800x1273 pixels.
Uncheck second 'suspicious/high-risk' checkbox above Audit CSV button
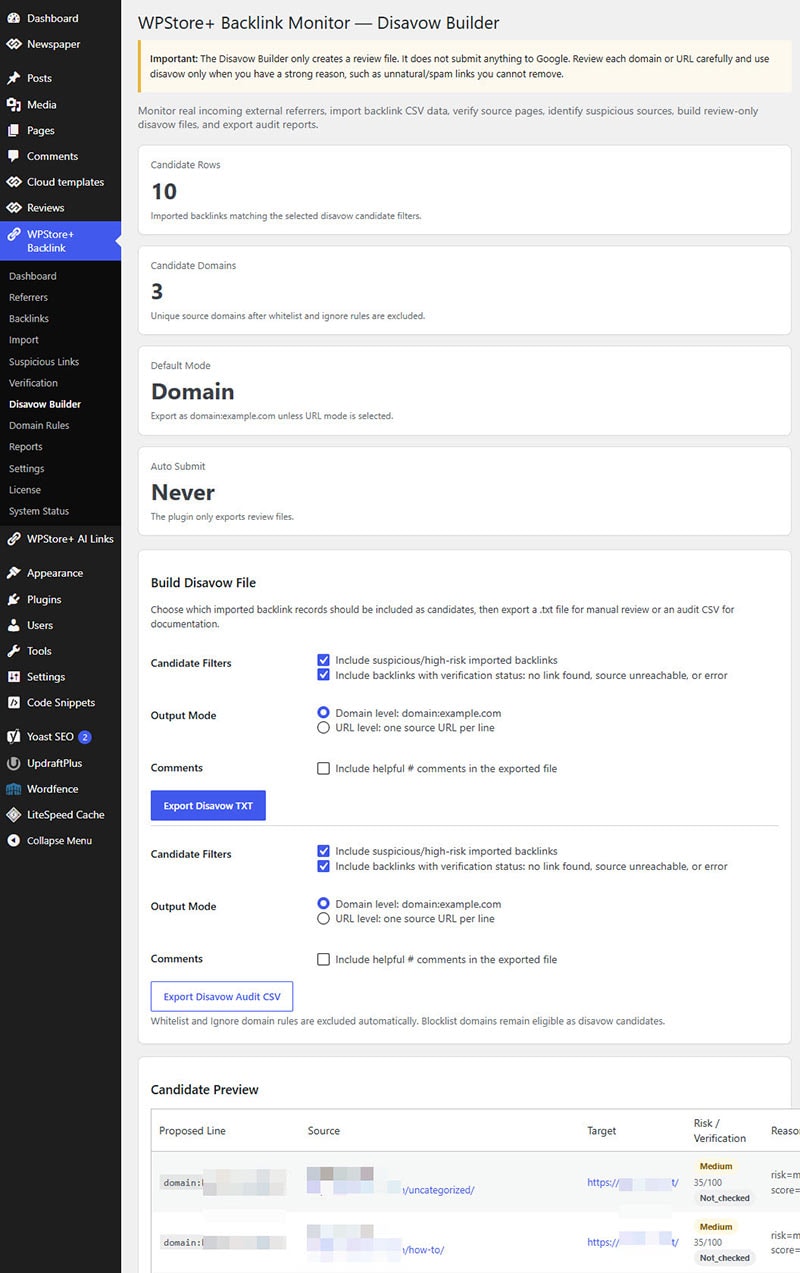[323, 851]
